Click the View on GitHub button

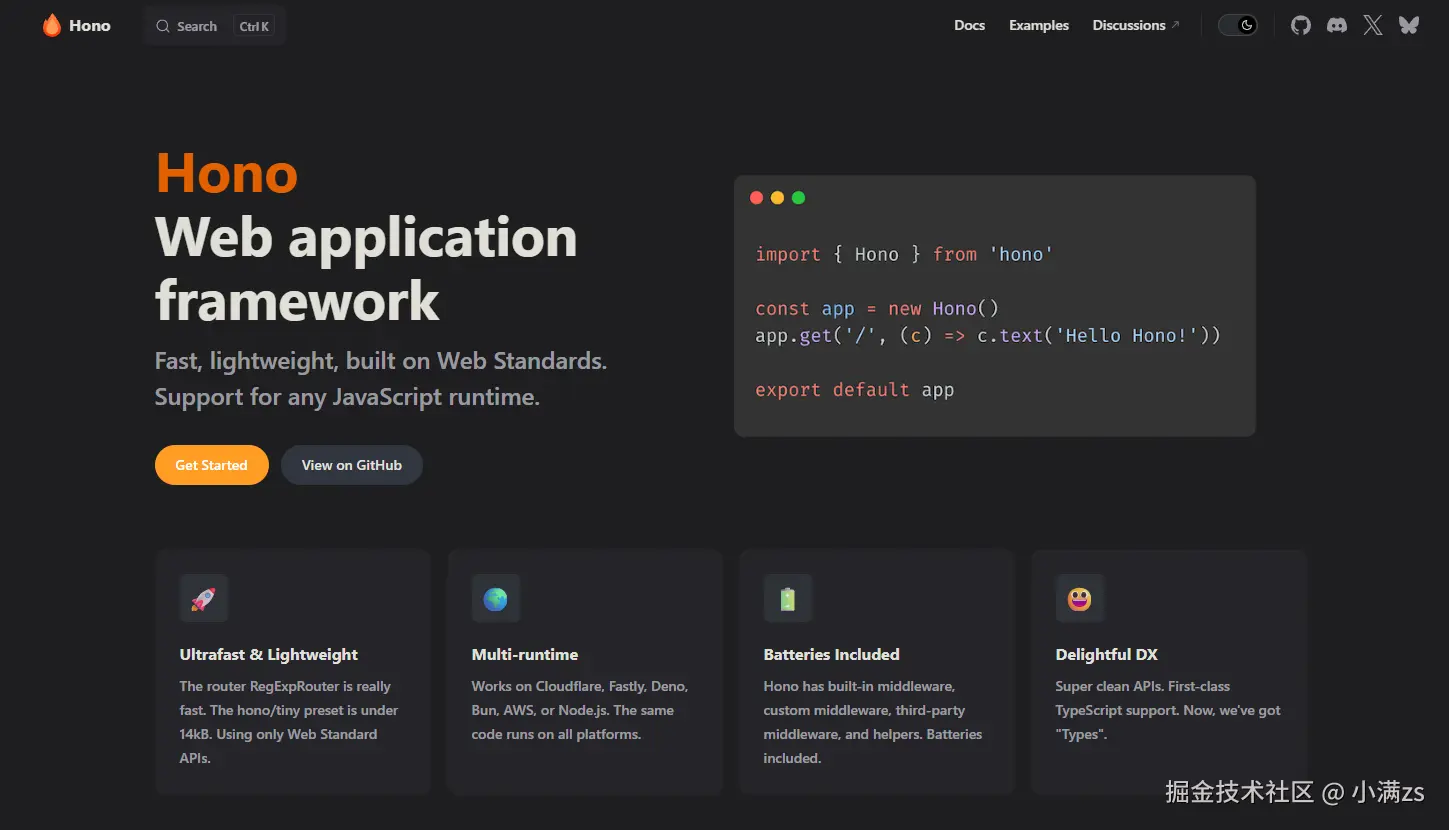click(352, 465)
